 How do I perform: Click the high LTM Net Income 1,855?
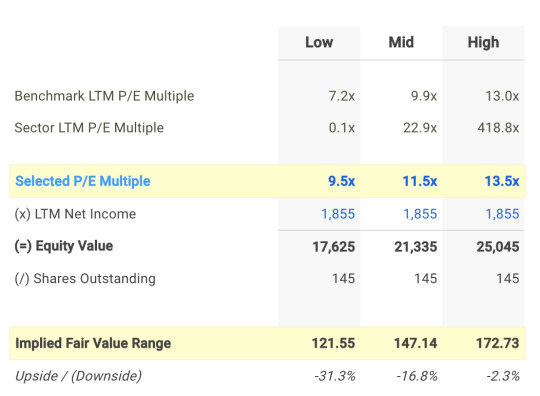[502, 214]
